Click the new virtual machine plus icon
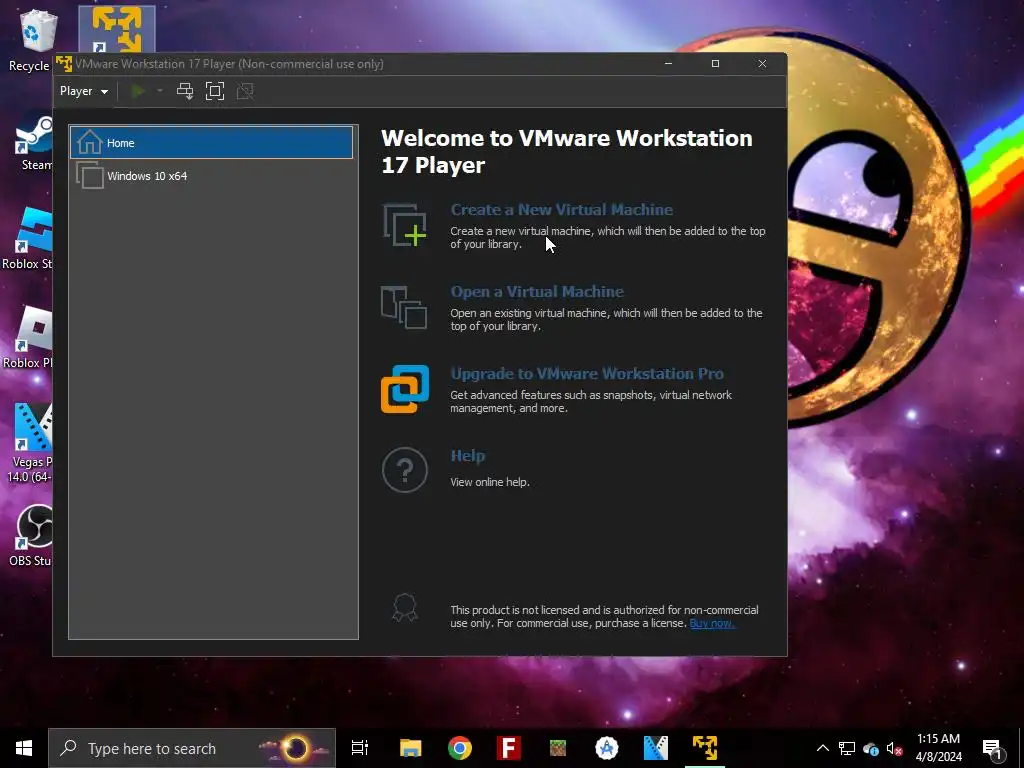This screenshot has height=768, width=1024. pos(405,225)
